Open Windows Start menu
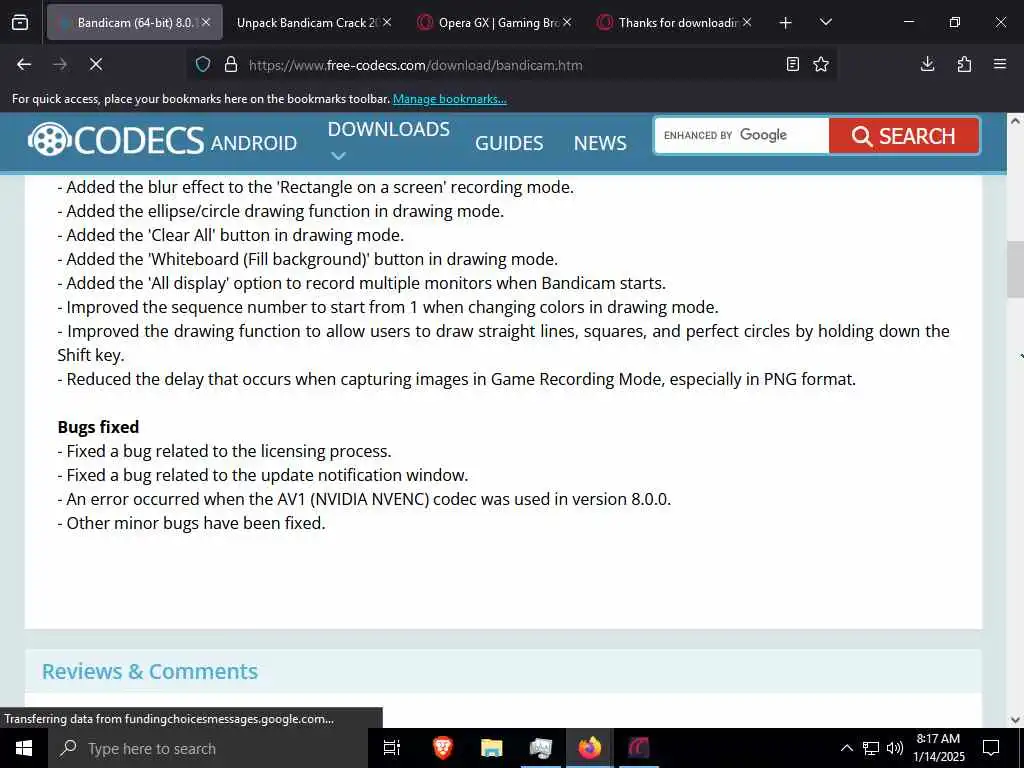 click(x=24, y=748)
